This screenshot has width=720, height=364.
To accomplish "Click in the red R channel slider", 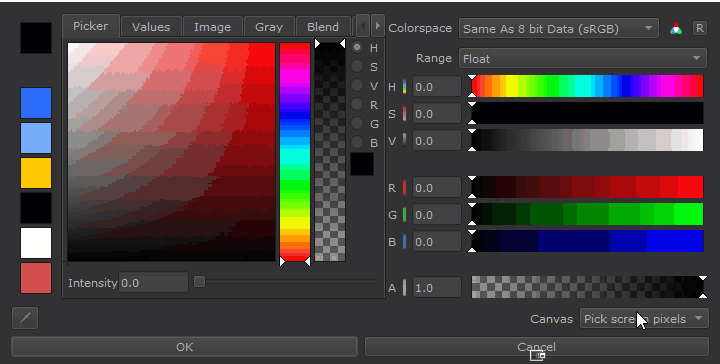I will [587, 187].
